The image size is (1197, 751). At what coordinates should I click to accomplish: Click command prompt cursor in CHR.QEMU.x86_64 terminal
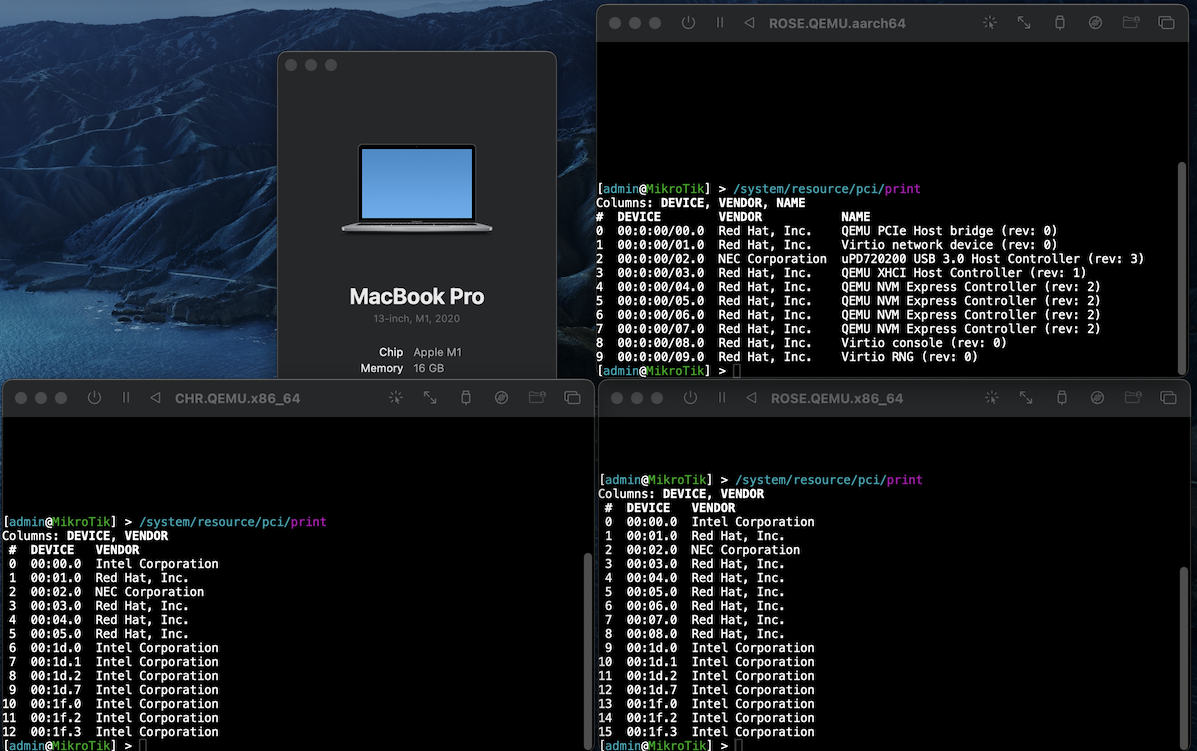coord(143,746)
